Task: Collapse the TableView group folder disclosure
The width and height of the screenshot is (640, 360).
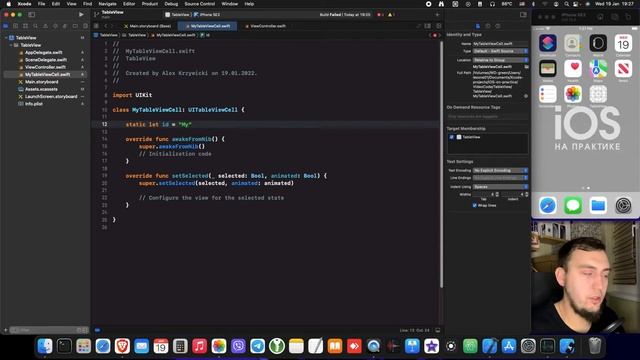Action: click(x=11, y=45)
